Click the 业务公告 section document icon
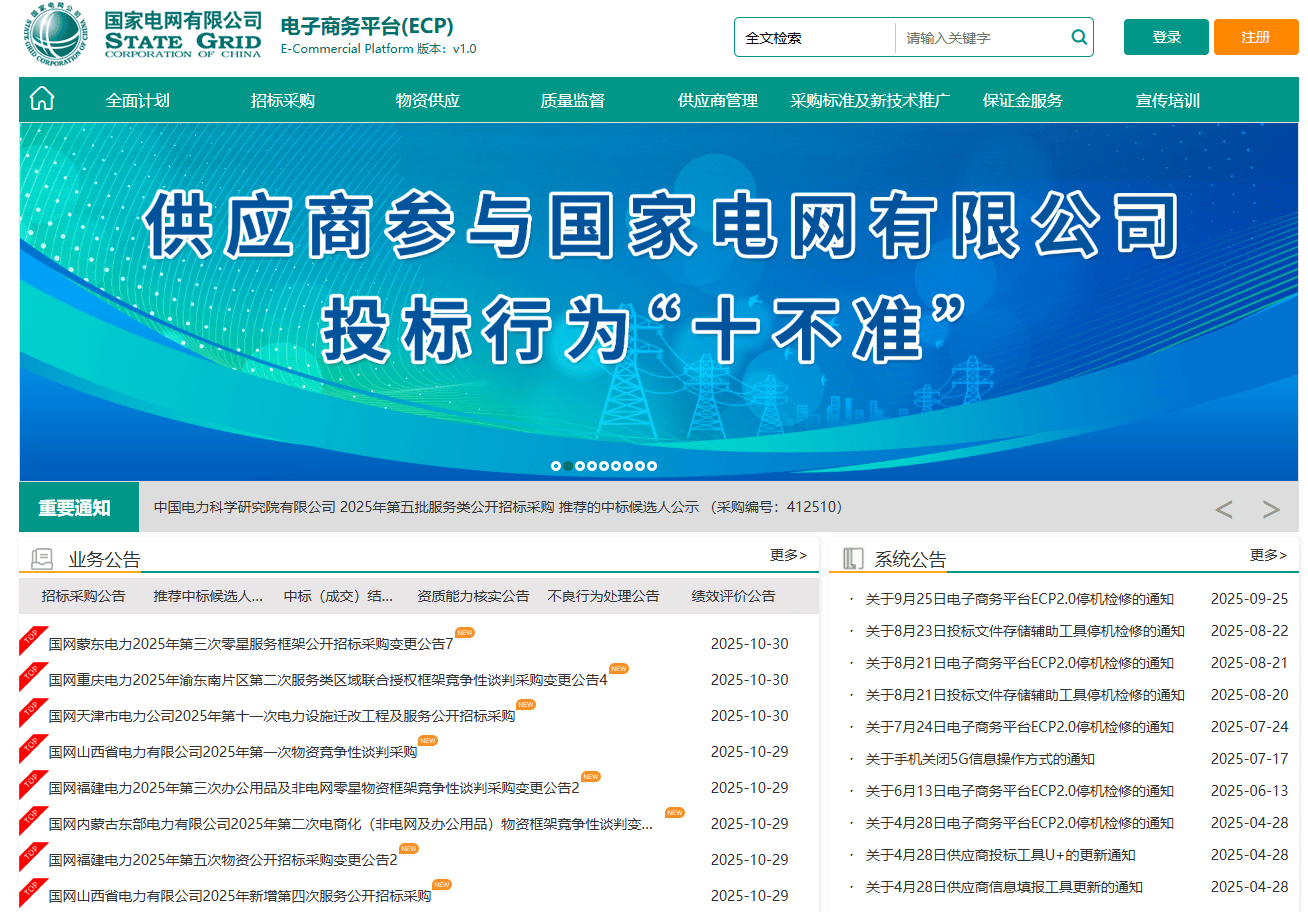The image size is (1308, 912). point(42,559)
